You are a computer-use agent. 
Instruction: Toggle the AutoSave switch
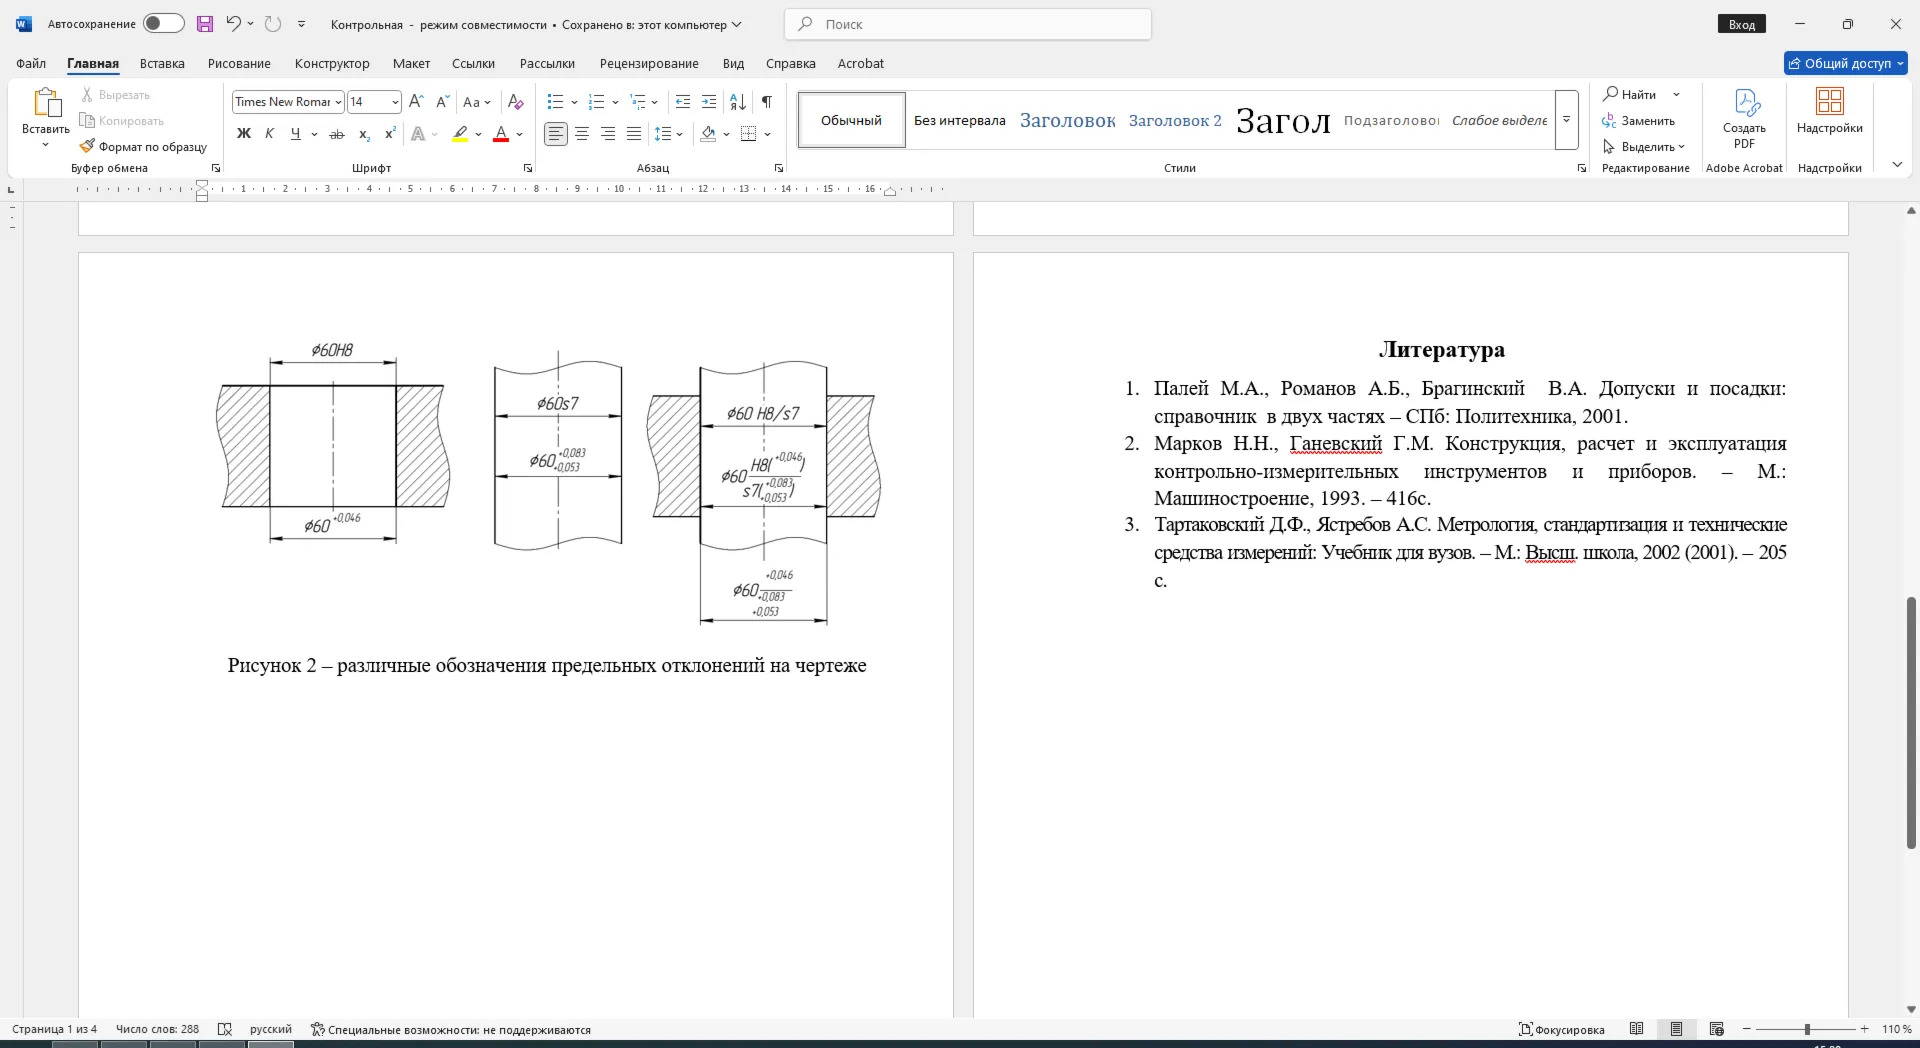point(163,24)
